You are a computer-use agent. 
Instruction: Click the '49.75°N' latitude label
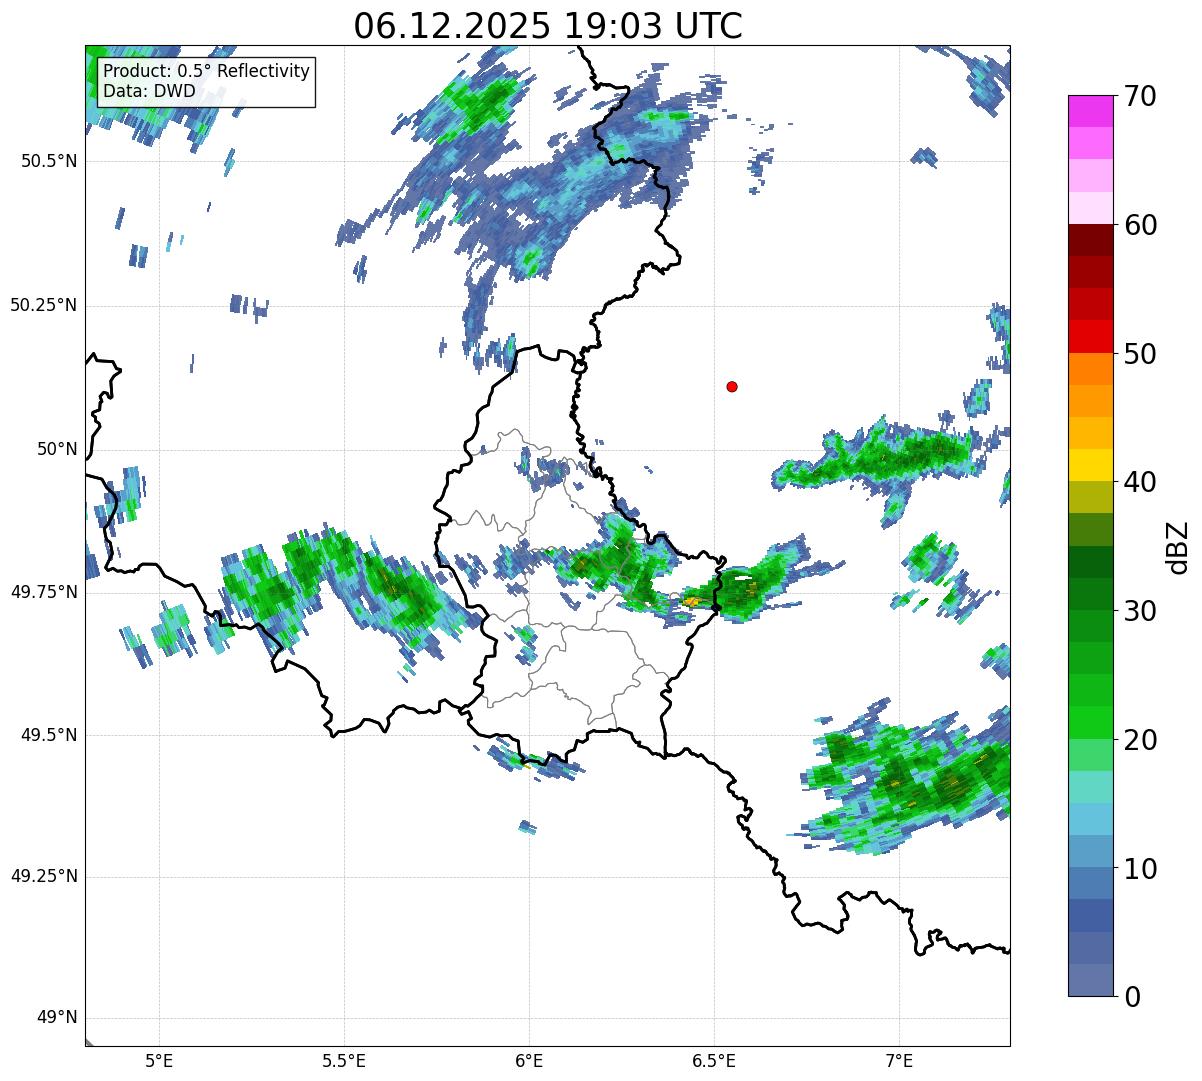click(43, 592)
